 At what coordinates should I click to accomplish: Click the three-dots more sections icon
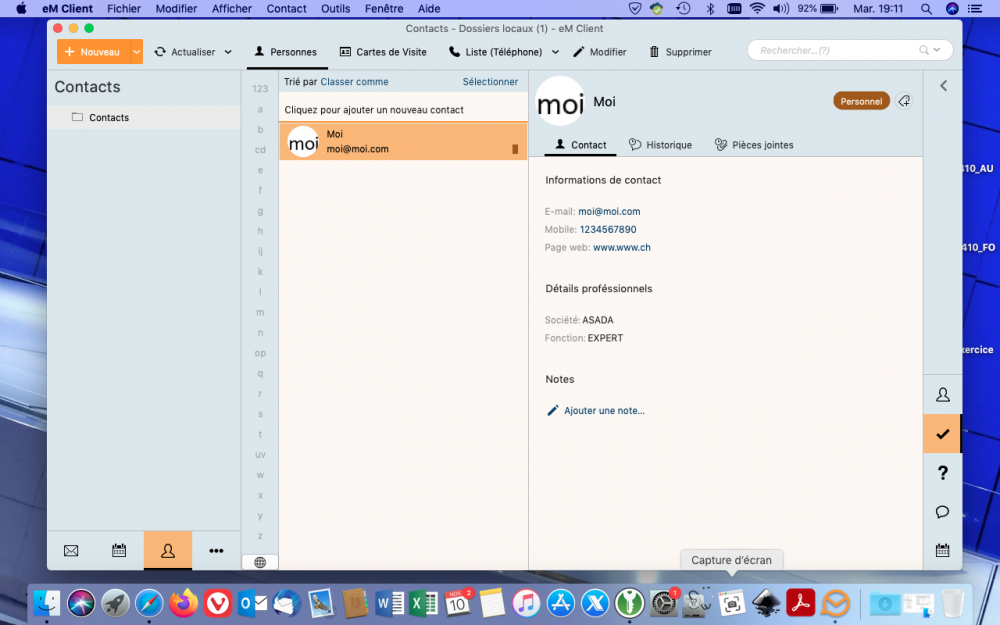click(216, 550)
